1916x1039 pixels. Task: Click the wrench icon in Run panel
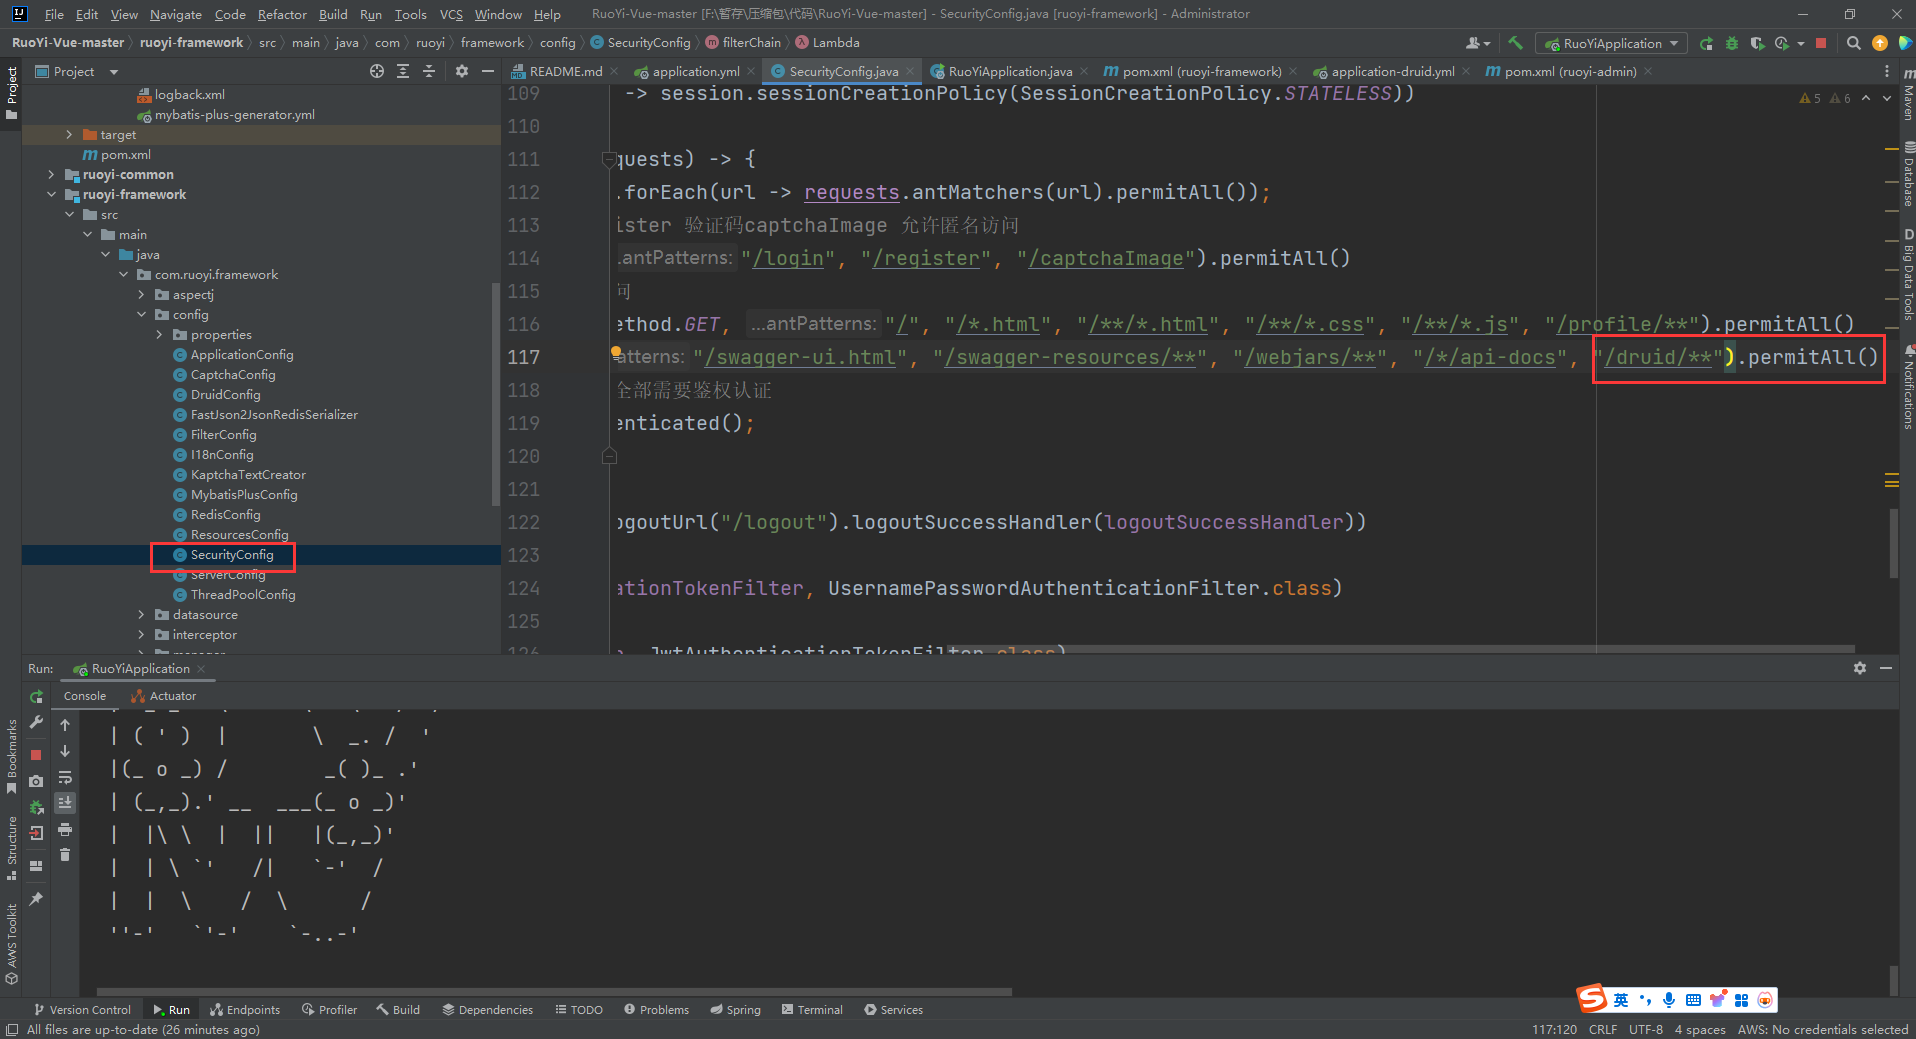(37, 722)
